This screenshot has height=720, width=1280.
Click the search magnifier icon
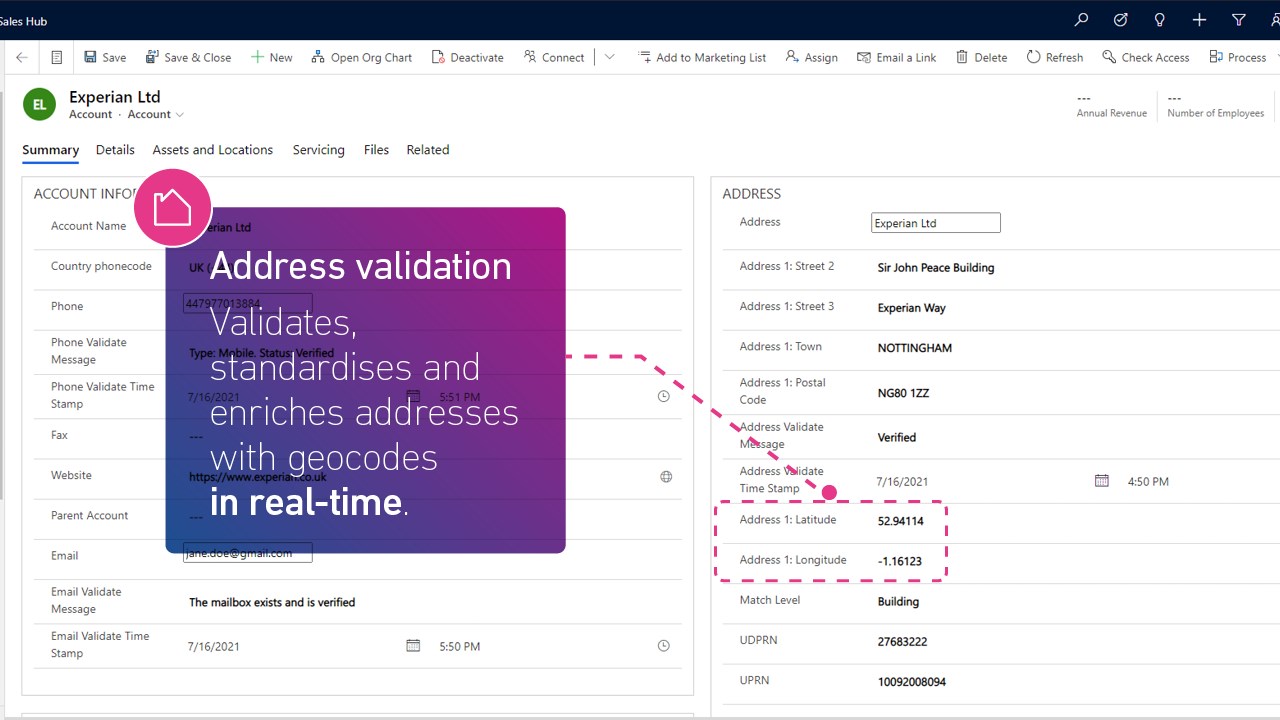(x=1081, y=20)
